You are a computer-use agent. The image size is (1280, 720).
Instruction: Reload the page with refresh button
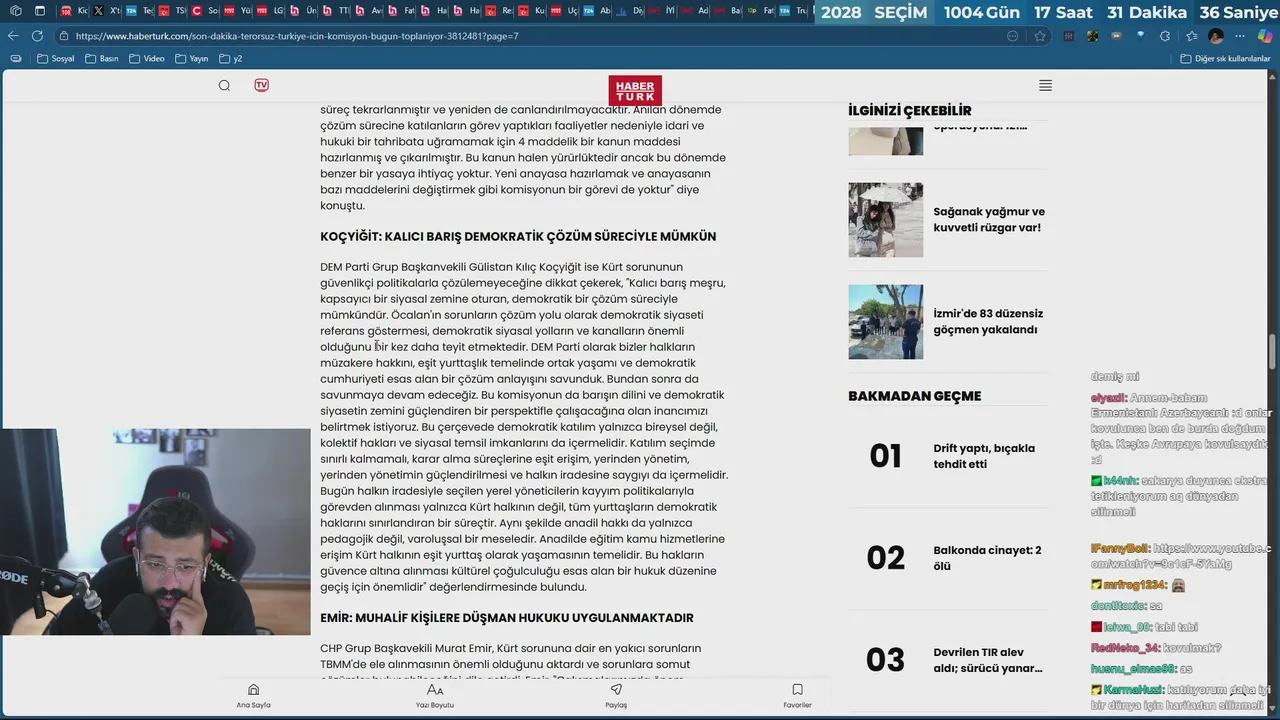point(37,35)
